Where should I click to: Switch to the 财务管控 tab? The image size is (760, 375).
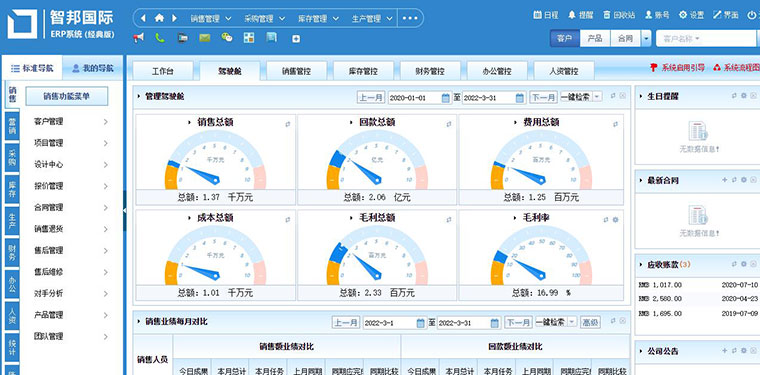(430, 71)
